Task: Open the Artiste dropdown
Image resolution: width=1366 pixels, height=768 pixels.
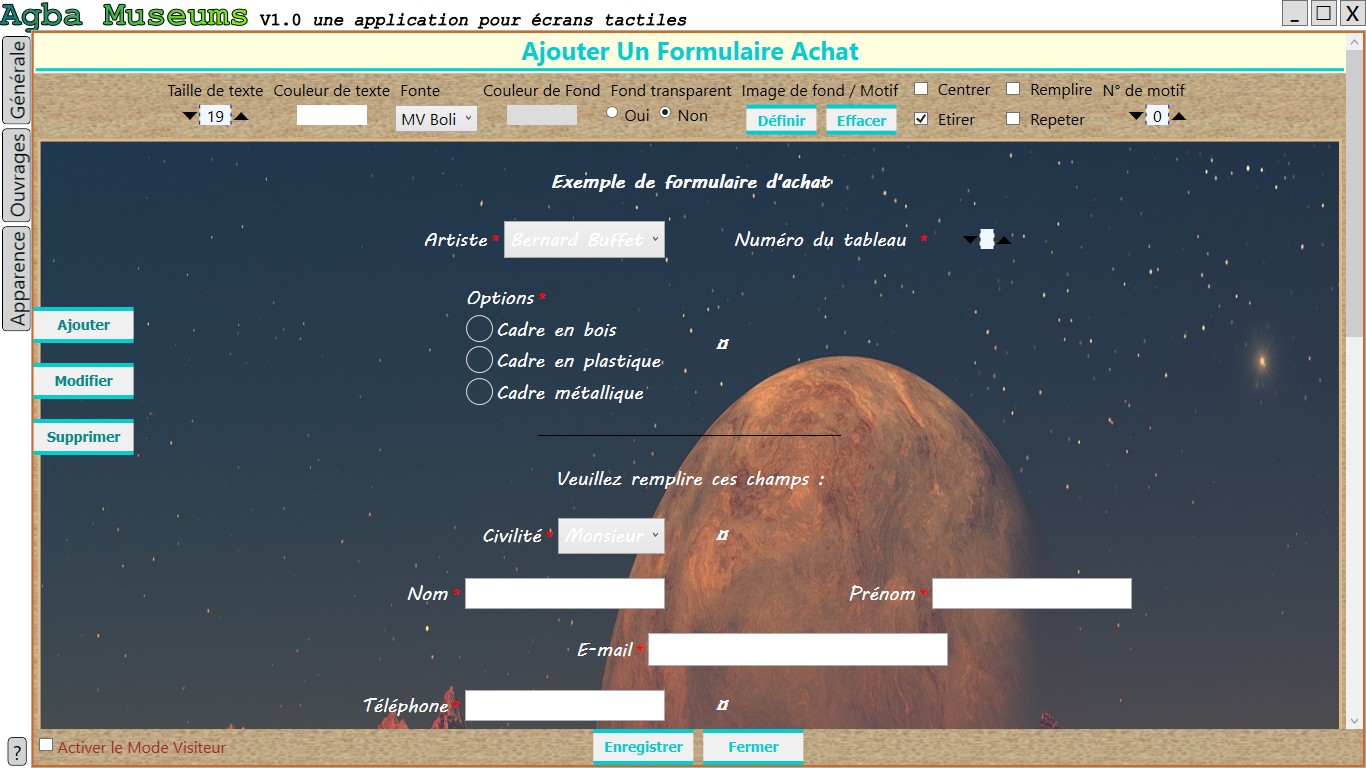Action: 584,240
